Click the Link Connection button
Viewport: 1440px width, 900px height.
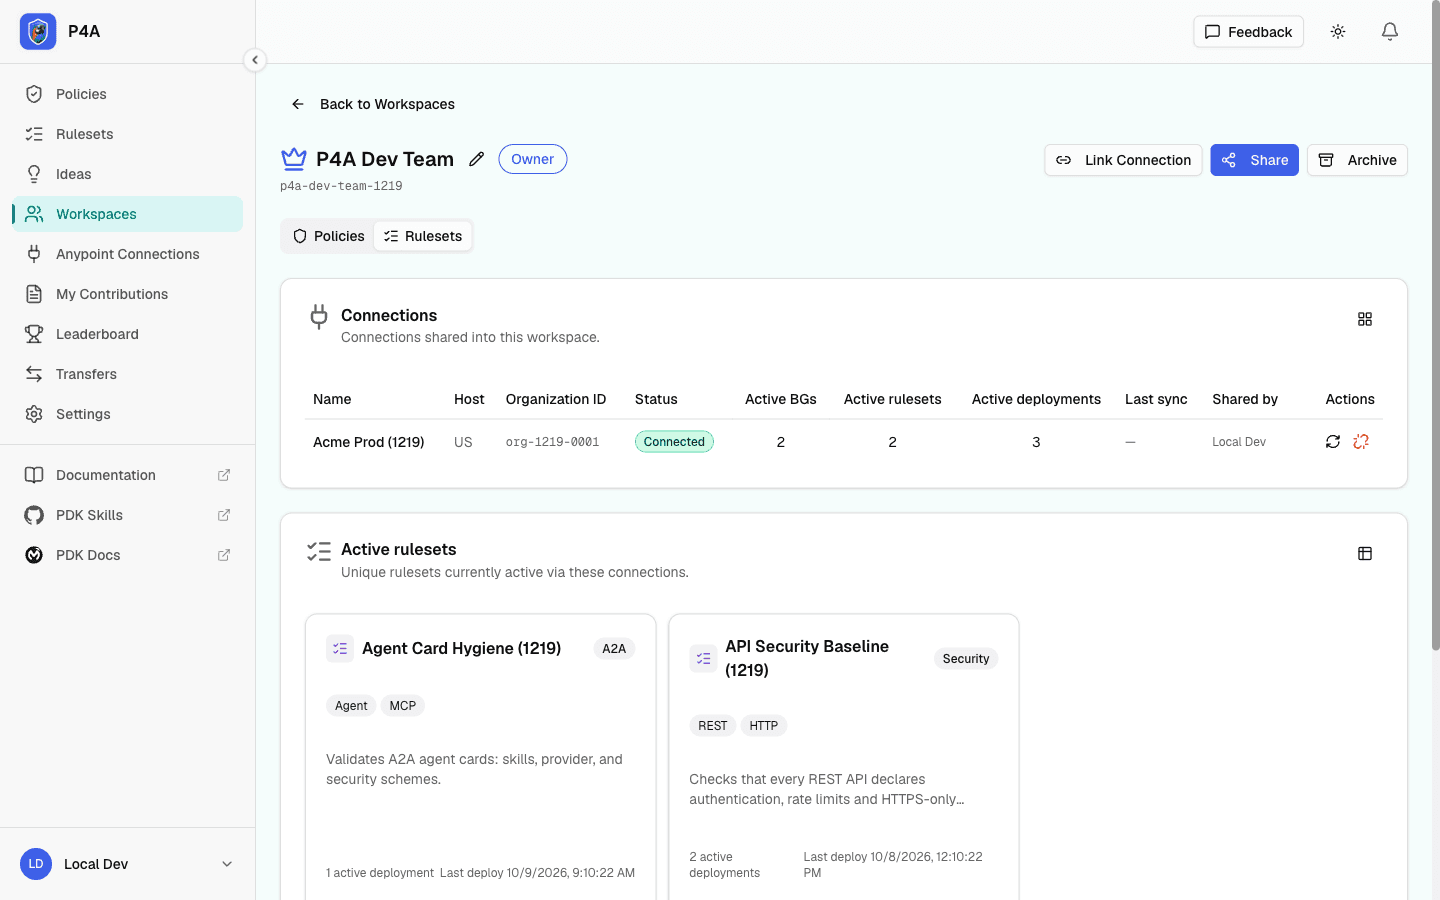[x=1123, y=160]
